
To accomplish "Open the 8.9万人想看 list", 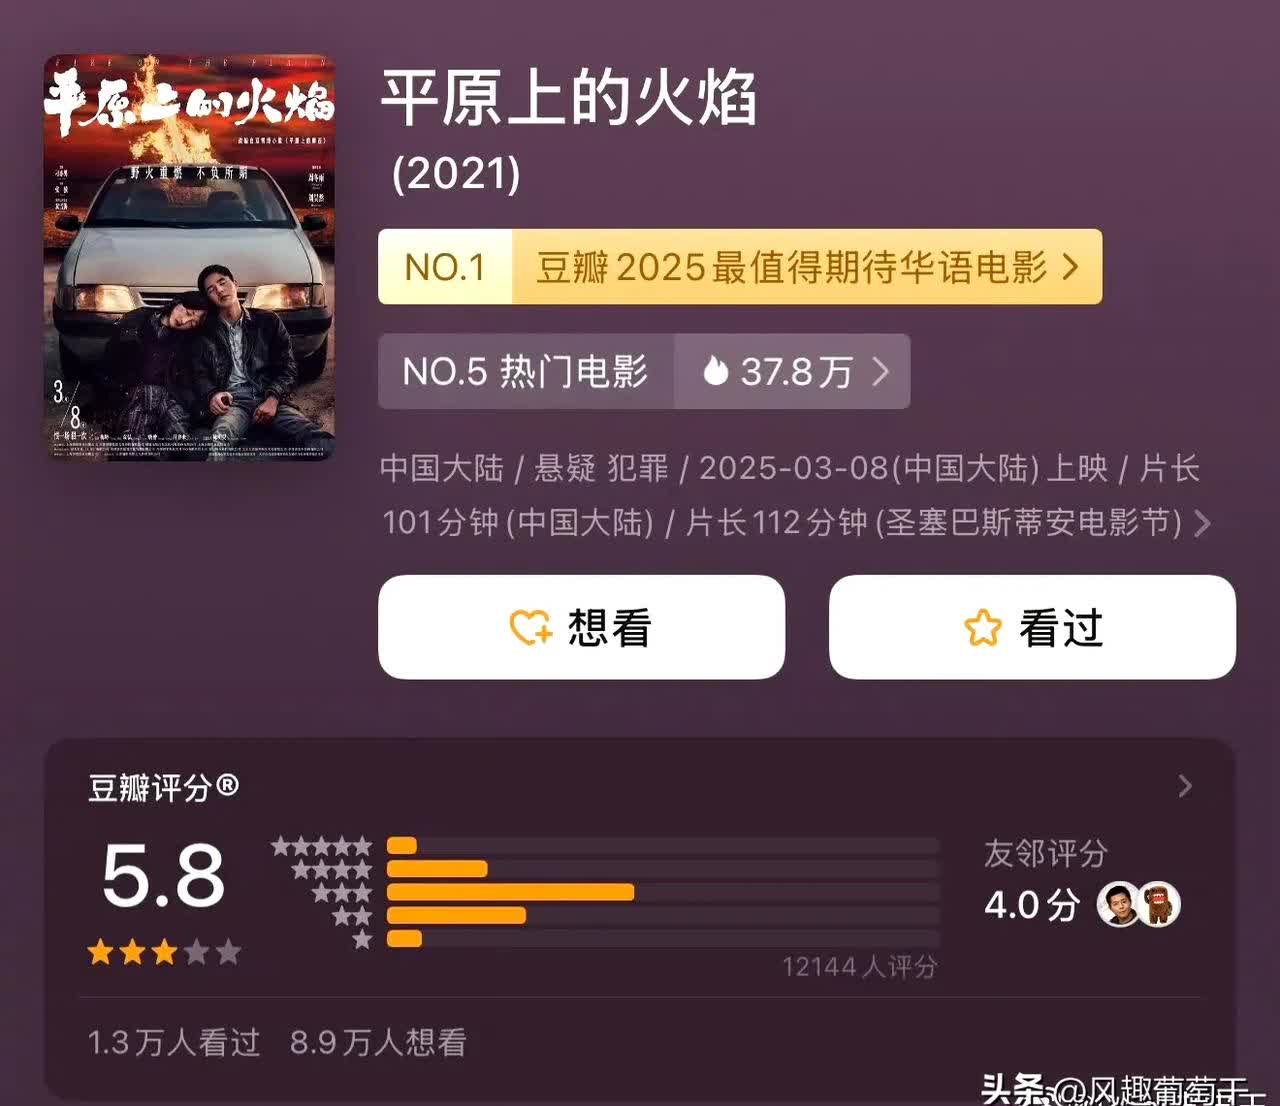I will point(378,1043).
